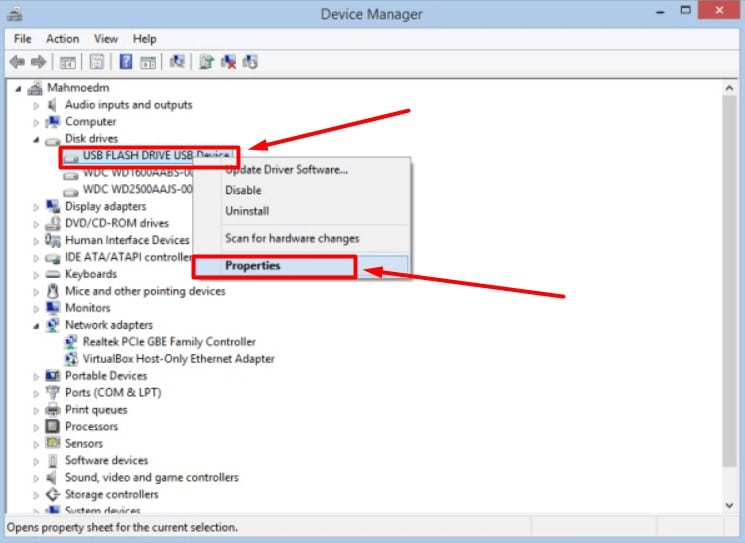Image resolution: width=745 pixels, height=543 pixels.
Task: Click the Print queues printer icon
Action: tap(53, 410)
